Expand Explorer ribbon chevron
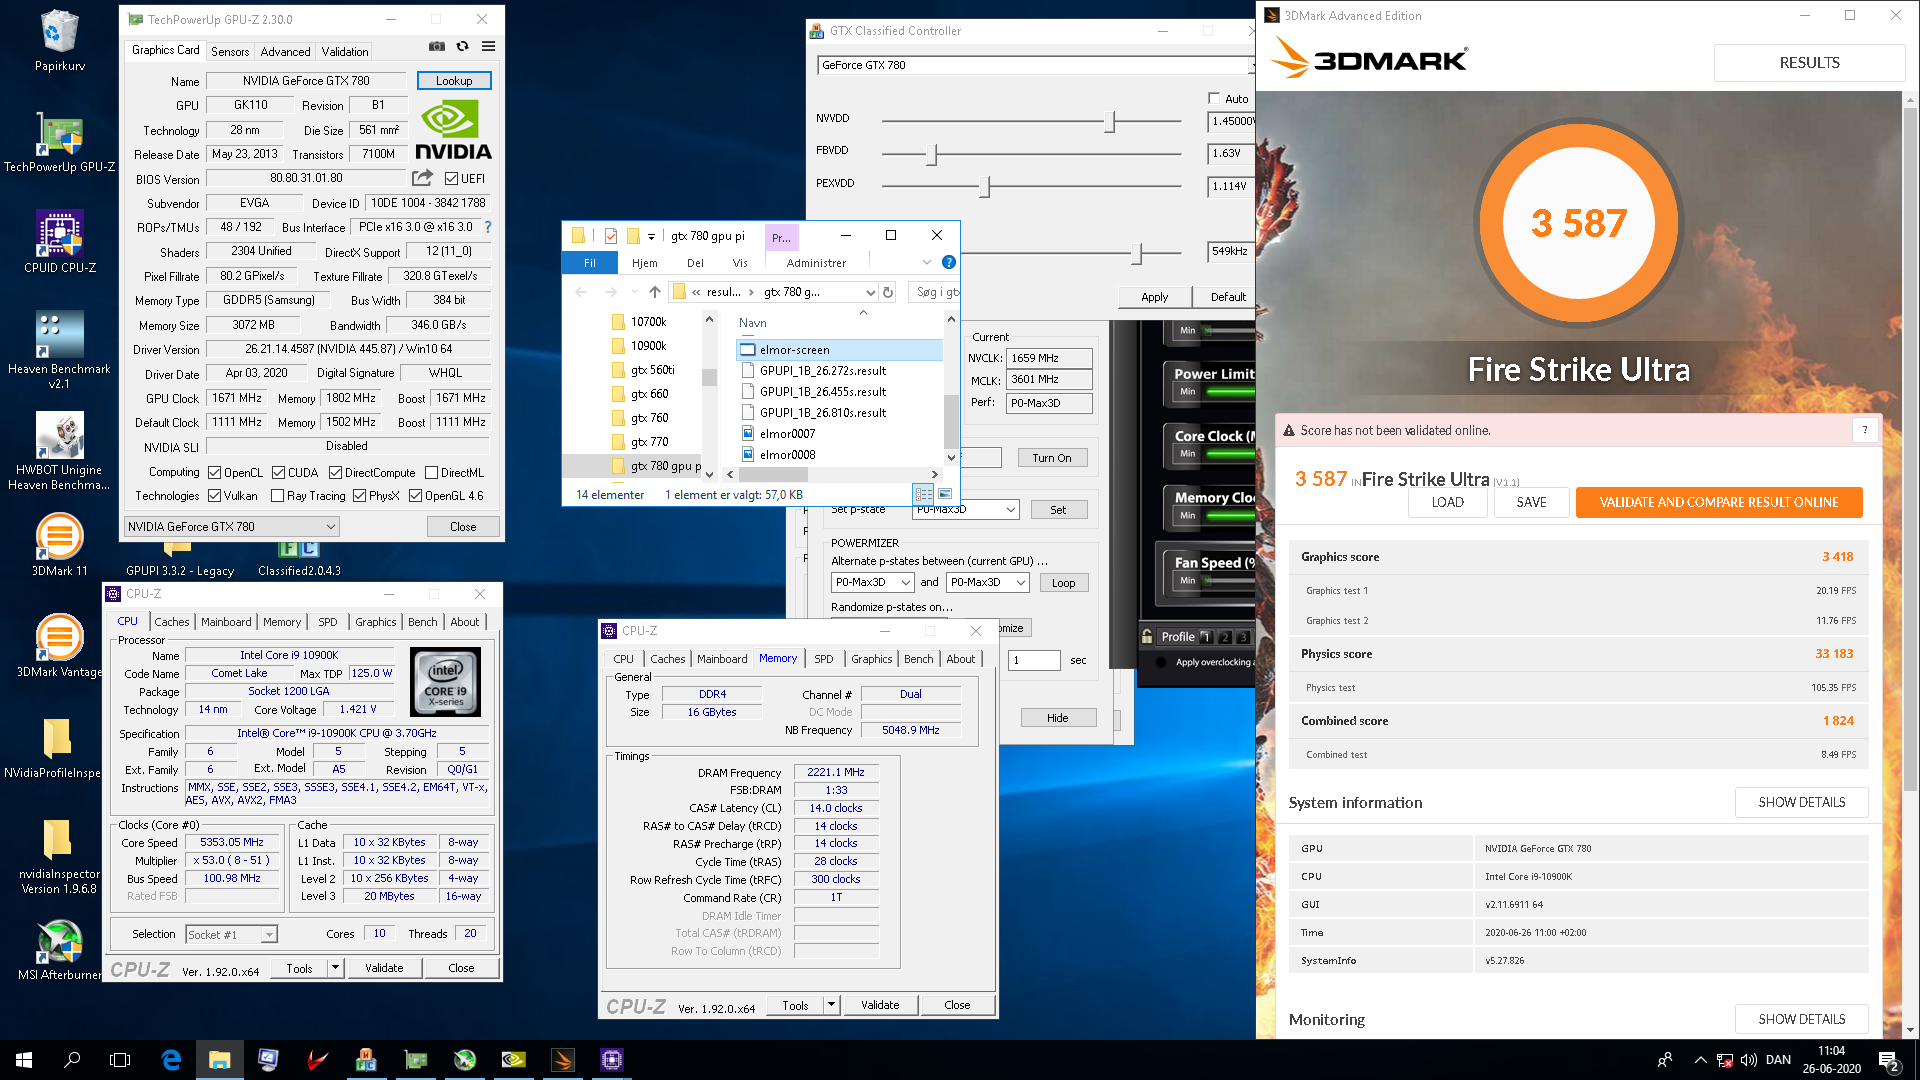Image resolution: width=1920 pixels, height=1080 pixels. coord(926,262)
